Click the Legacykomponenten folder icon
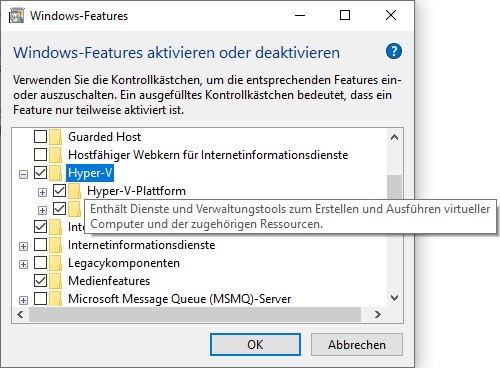 click(x=55, y=263)
